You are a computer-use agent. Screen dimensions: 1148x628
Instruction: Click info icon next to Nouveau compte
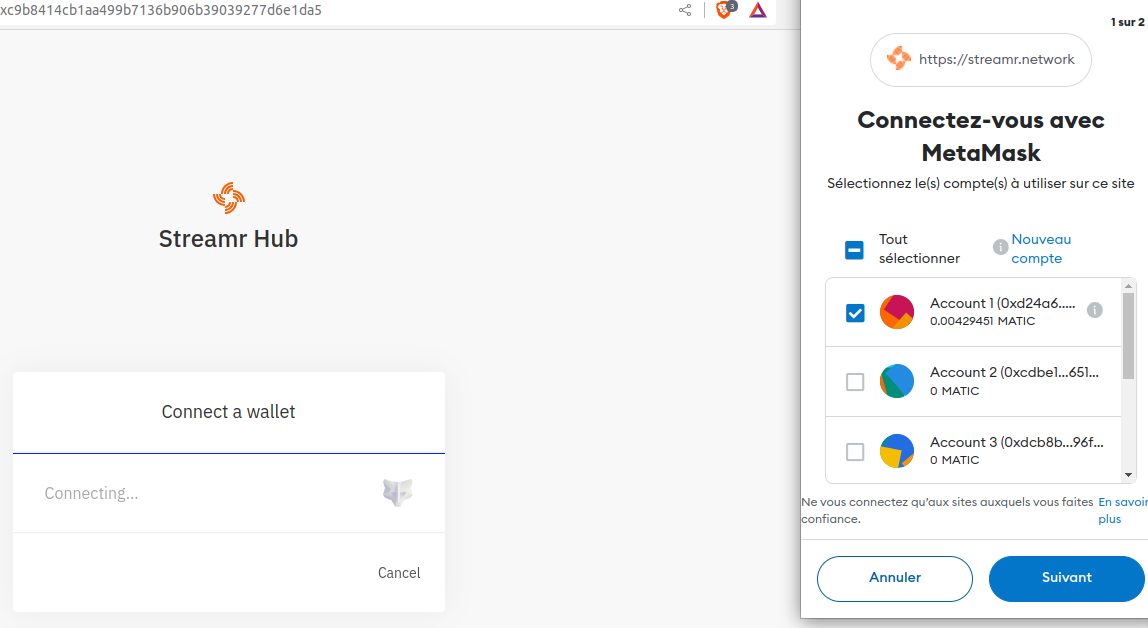(x=1000, y=247)
